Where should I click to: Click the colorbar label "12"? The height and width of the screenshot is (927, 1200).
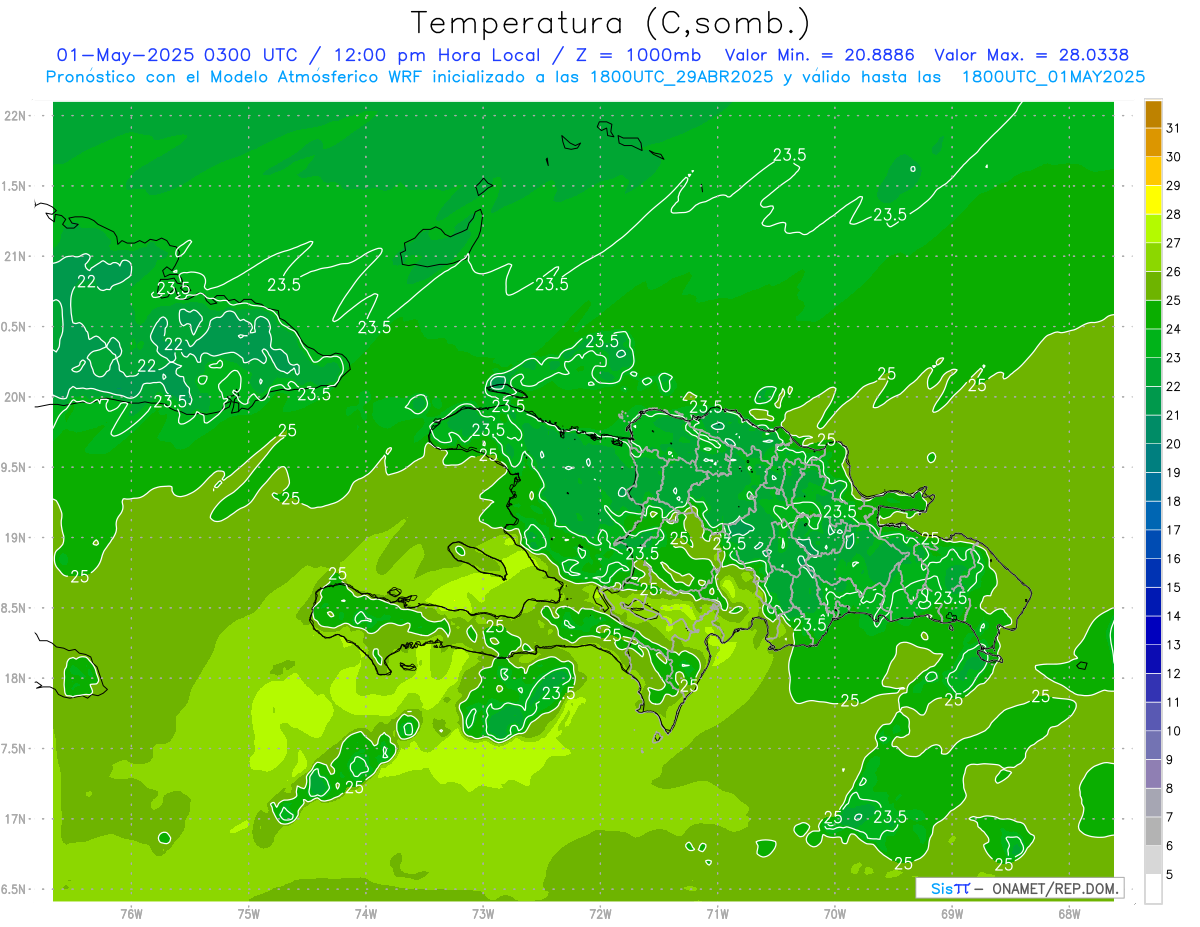click(1174, 673)
